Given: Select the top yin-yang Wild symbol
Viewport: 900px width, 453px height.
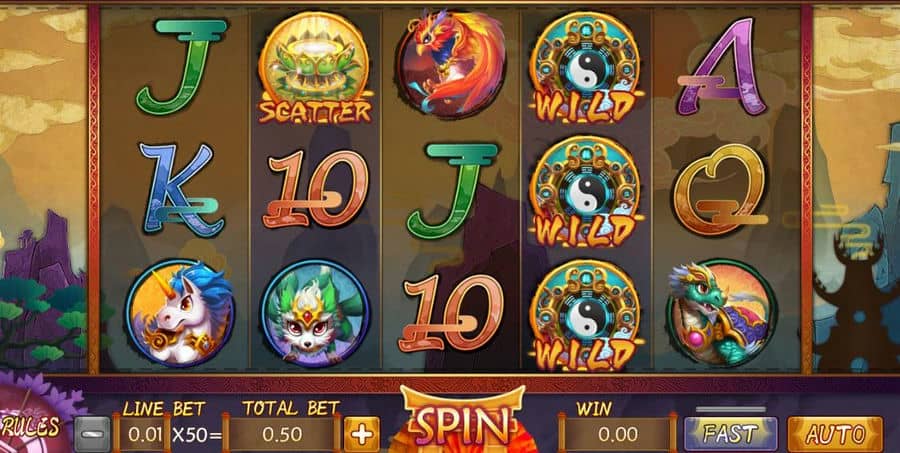Looking at the screenshot, I should coord(584,68).
